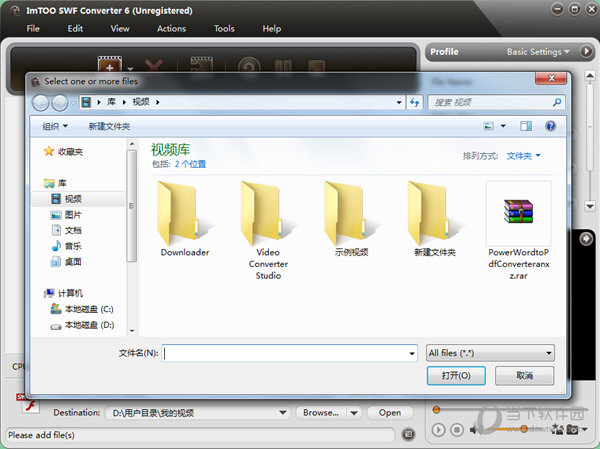Expand the file name history dropdown arrow

coord(412,353)
